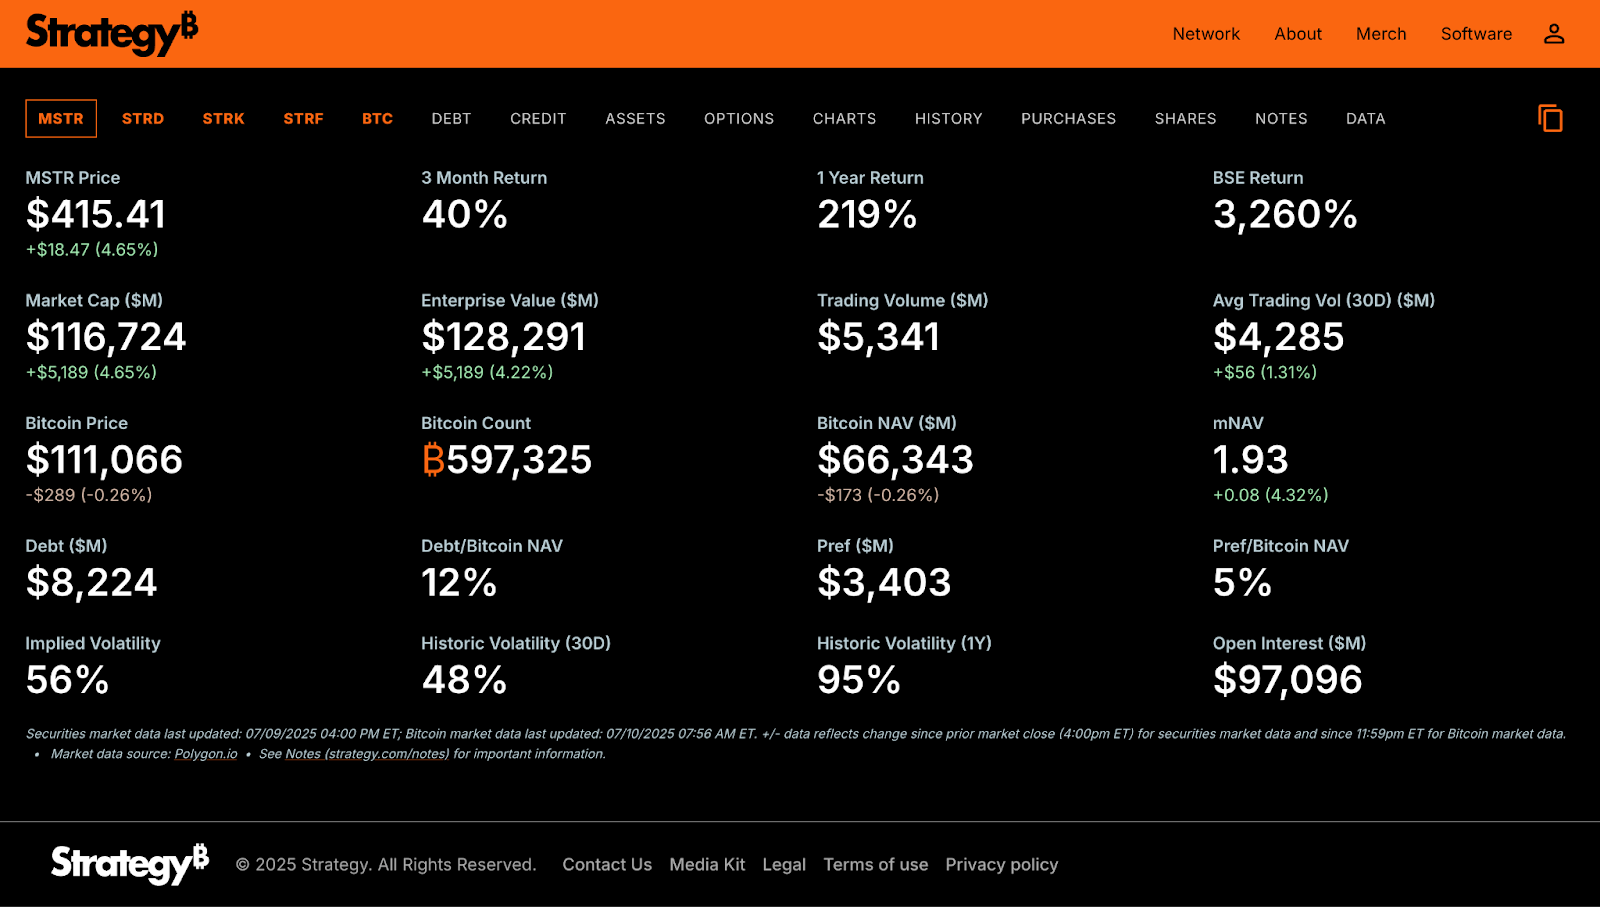Click the Historic Volatility (30D) 48% value
Screen dimensions: 1600x907
click(464, 680)
